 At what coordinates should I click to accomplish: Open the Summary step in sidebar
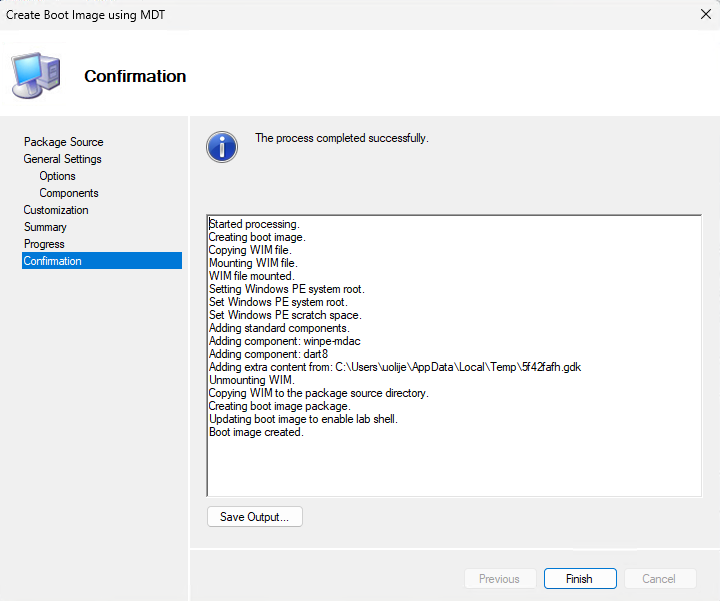pos(45,227)
